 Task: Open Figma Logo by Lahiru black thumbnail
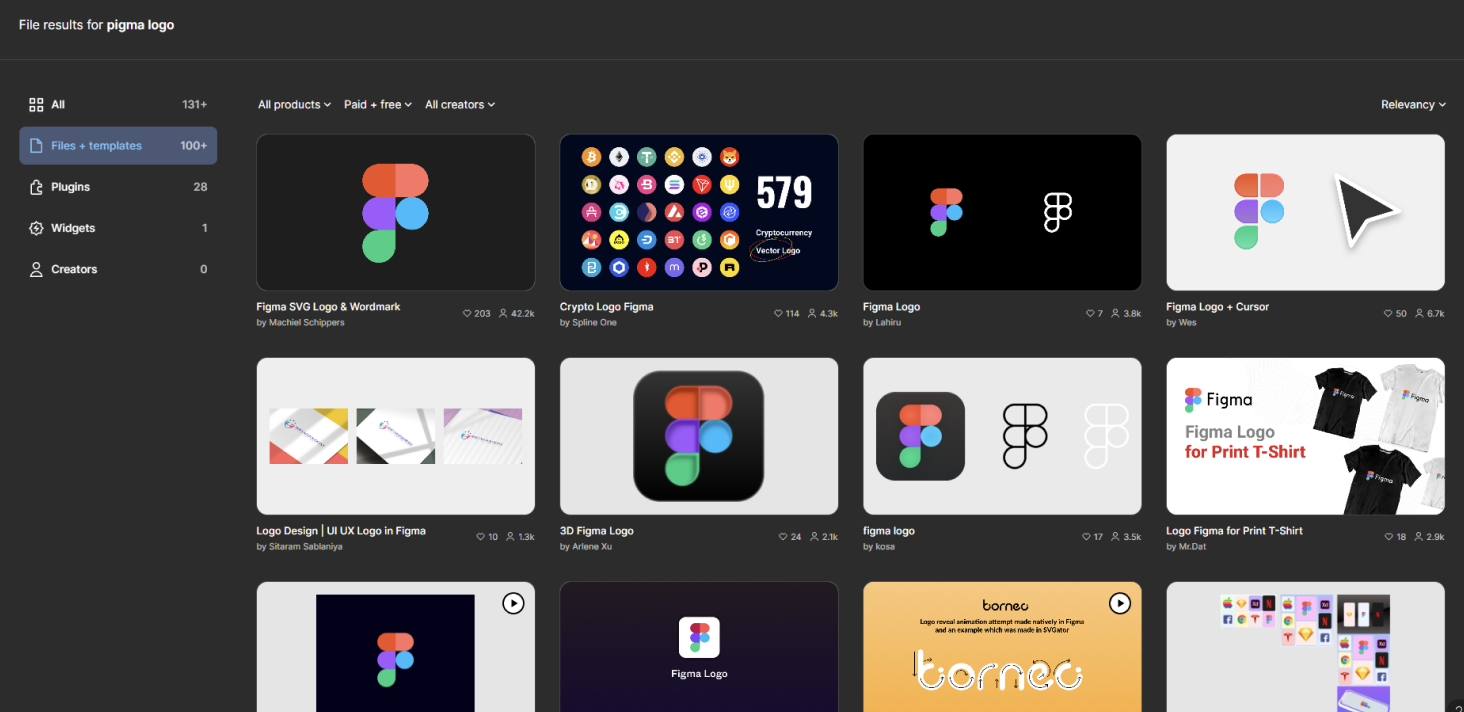1002,213
